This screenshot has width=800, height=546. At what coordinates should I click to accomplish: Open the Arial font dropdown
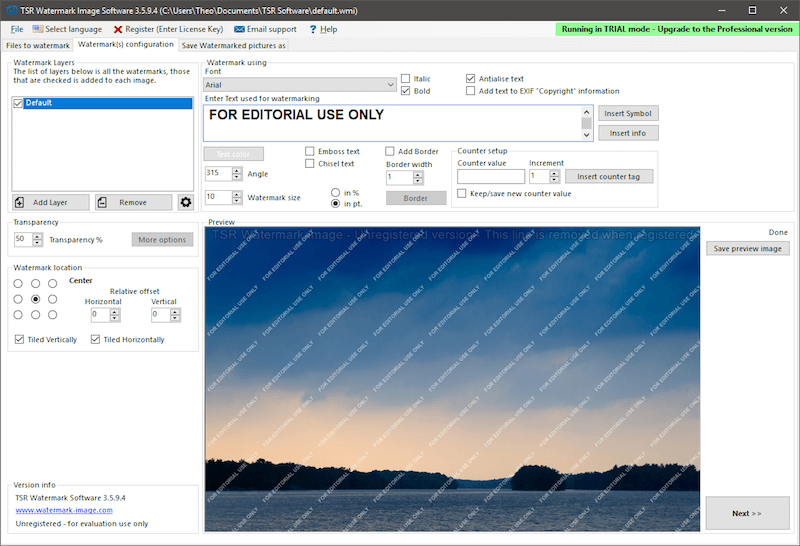(x=300, y=85)
